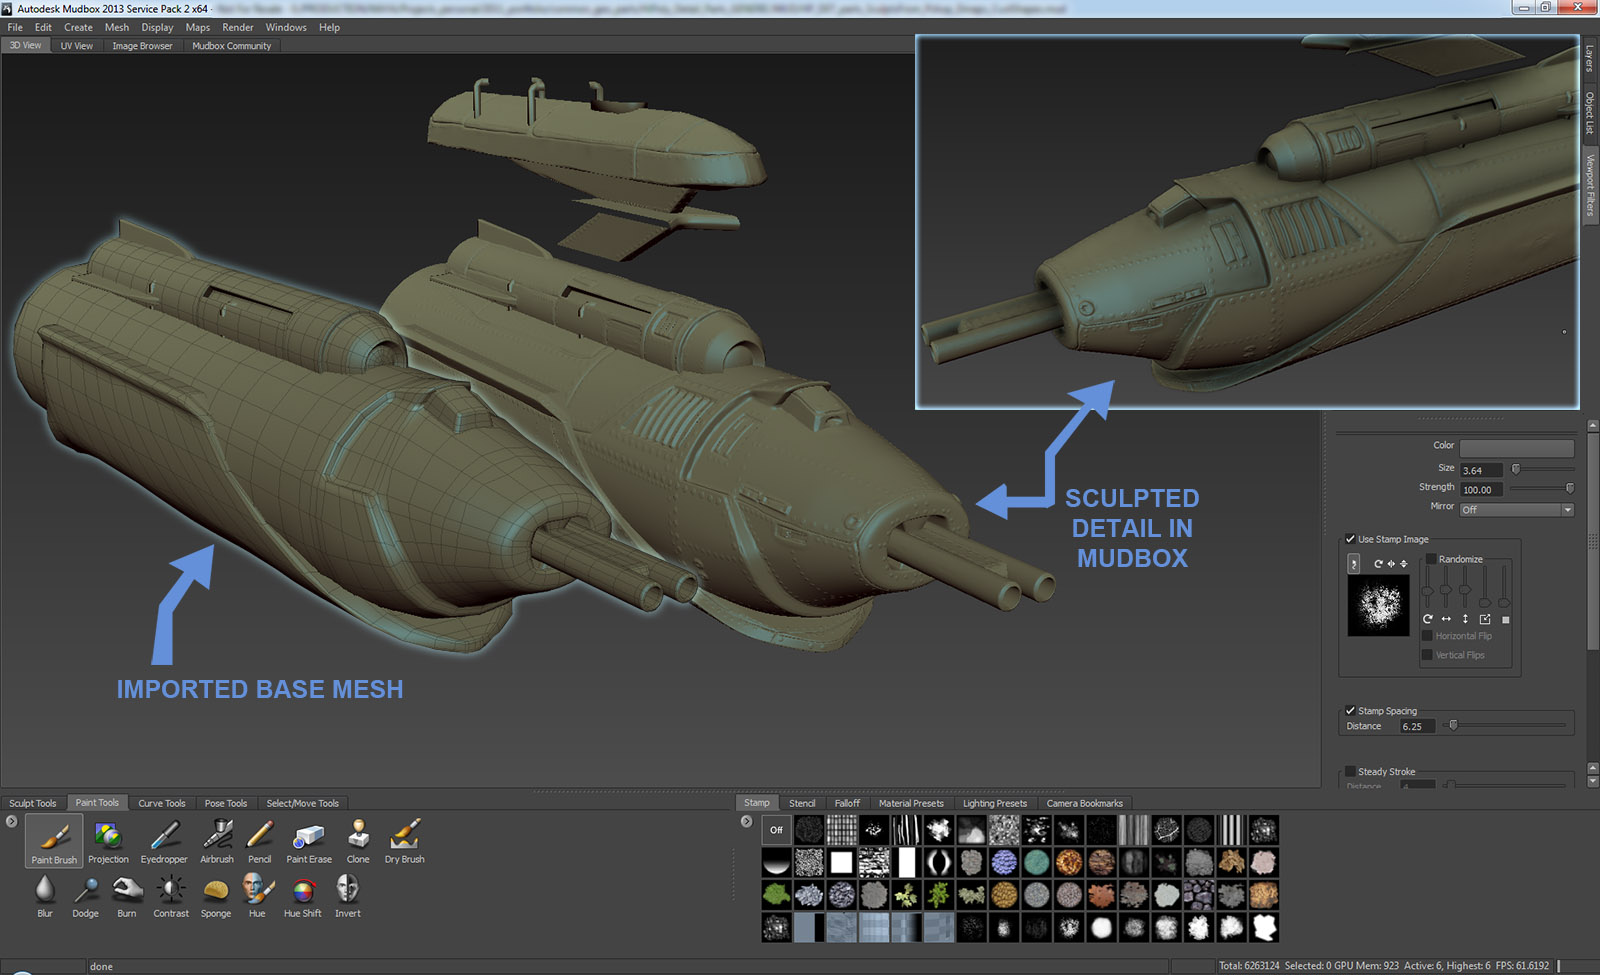Select the white square stamp thumbnail
Image resolution: width=1600 pixels, height=975 pixels.
(842, 862)
